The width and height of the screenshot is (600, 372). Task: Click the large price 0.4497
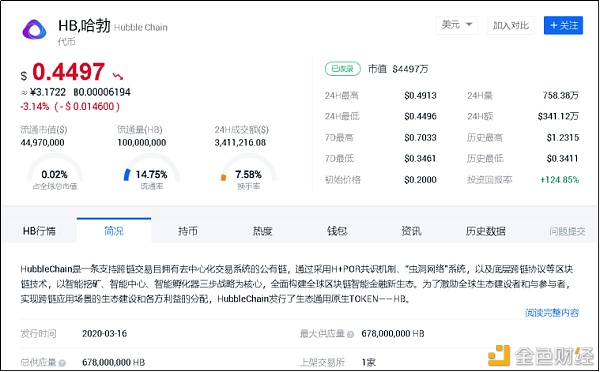point(68,72)
